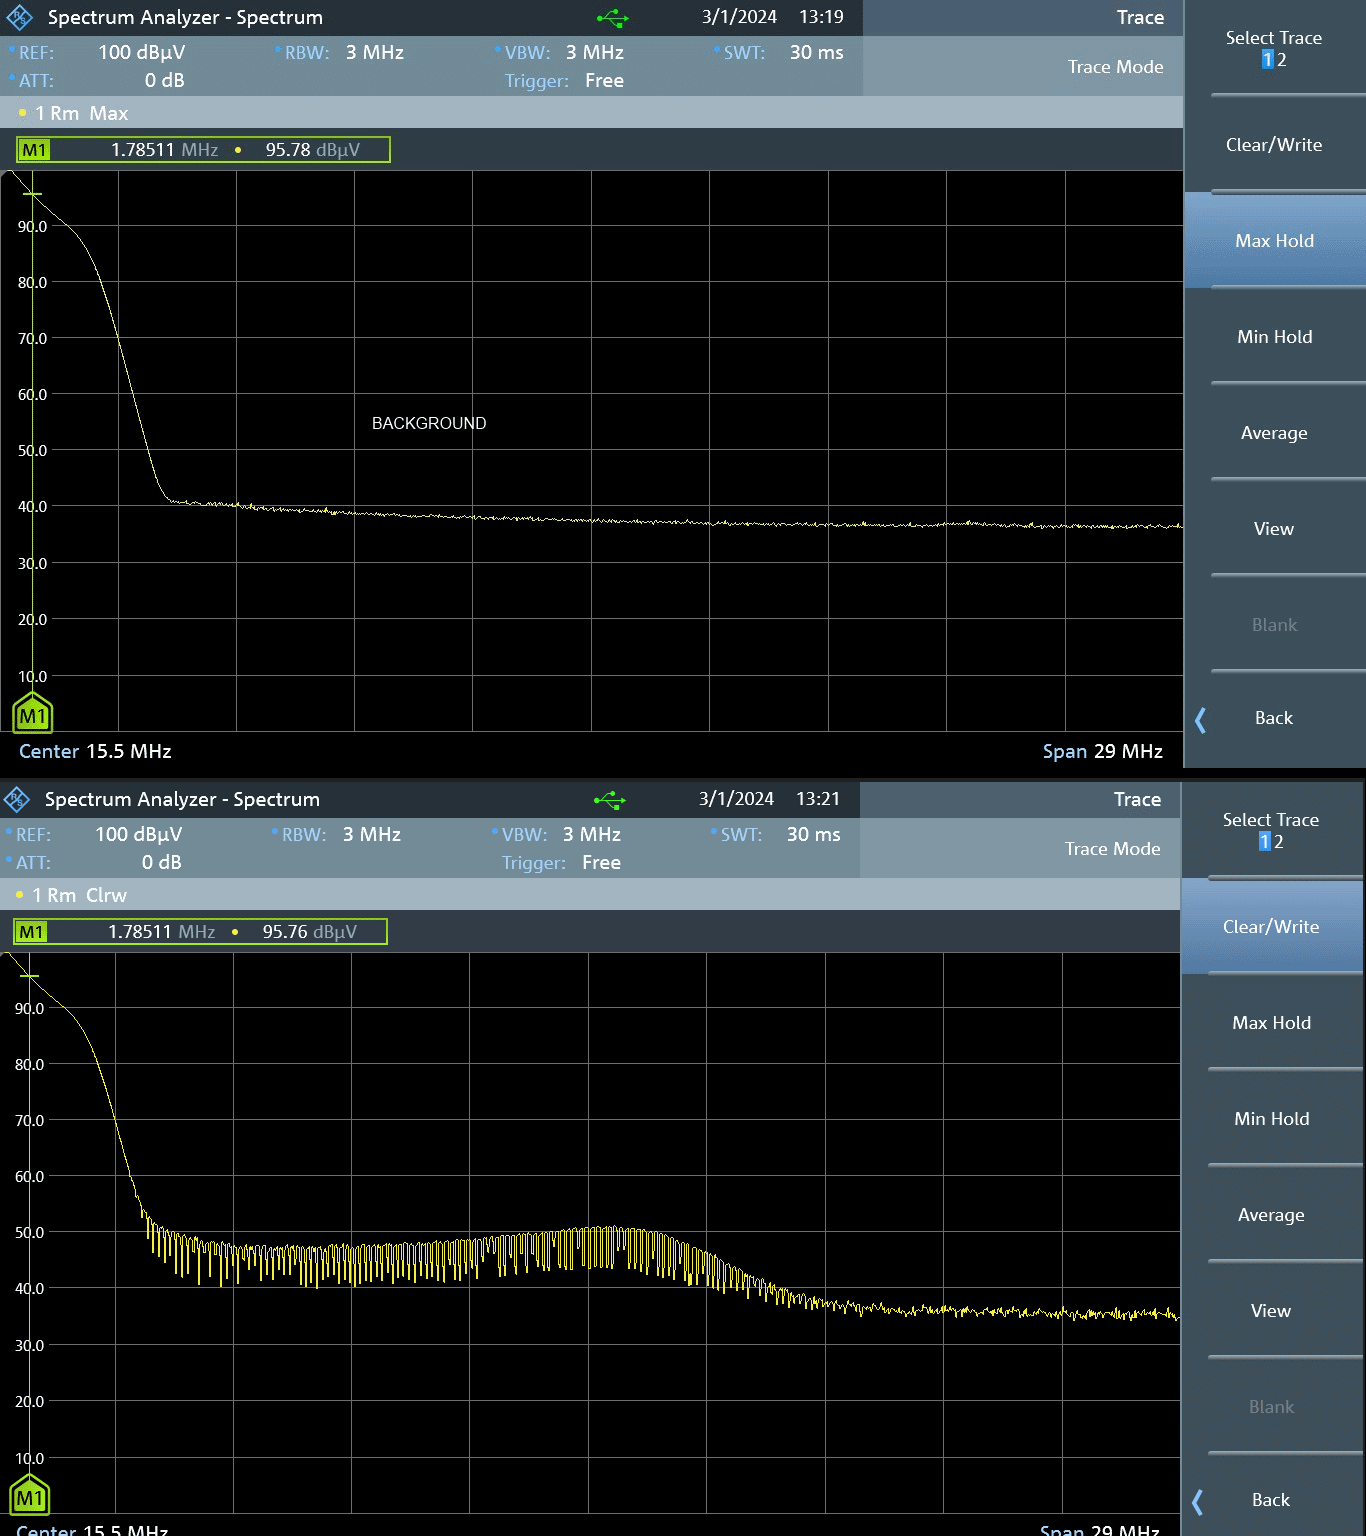This screenshot has width=1366, height=1536.
Task: Click marker frequency 1.78511 MHz in bottom analyzer
Action: (161, 932)
